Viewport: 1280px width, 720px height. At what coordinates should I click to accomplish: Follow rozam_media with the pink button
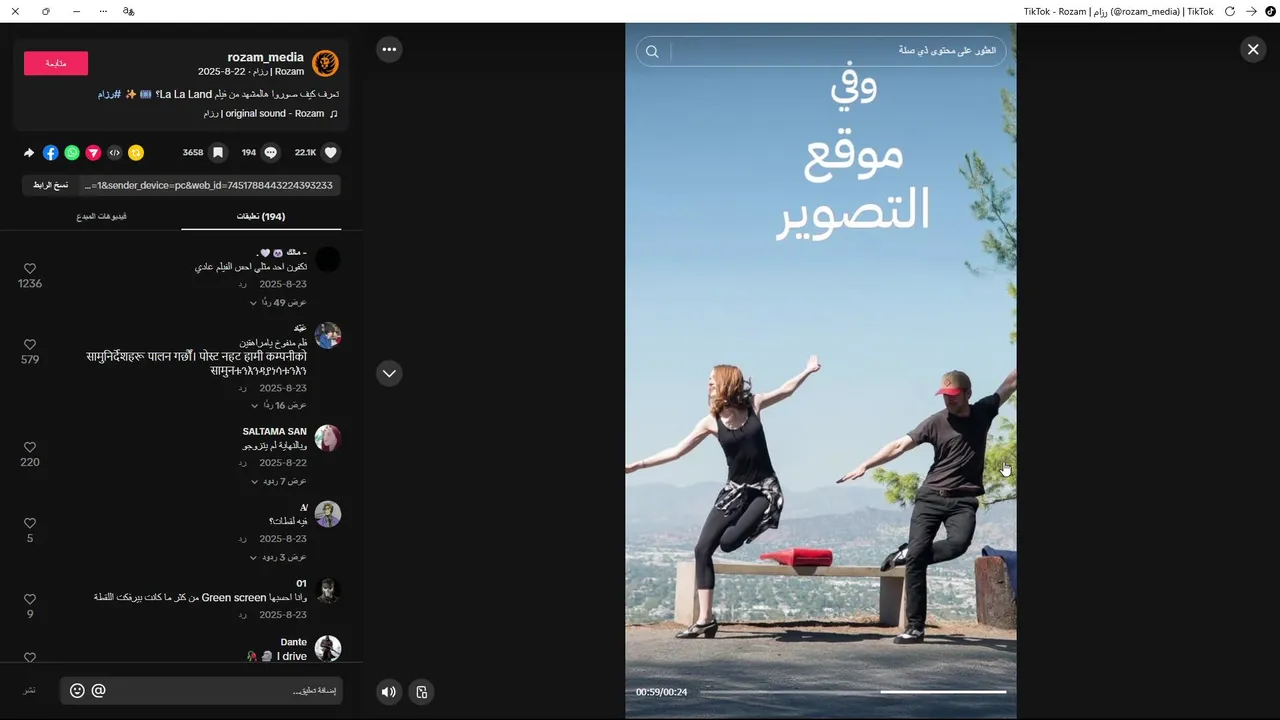(56, 63)
